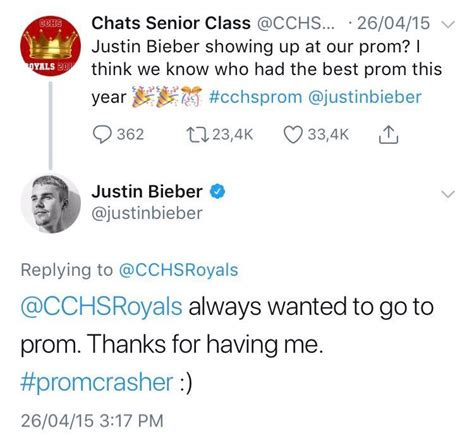
Task: Expand options chevron on top tweet
Action: click(448, 24)
